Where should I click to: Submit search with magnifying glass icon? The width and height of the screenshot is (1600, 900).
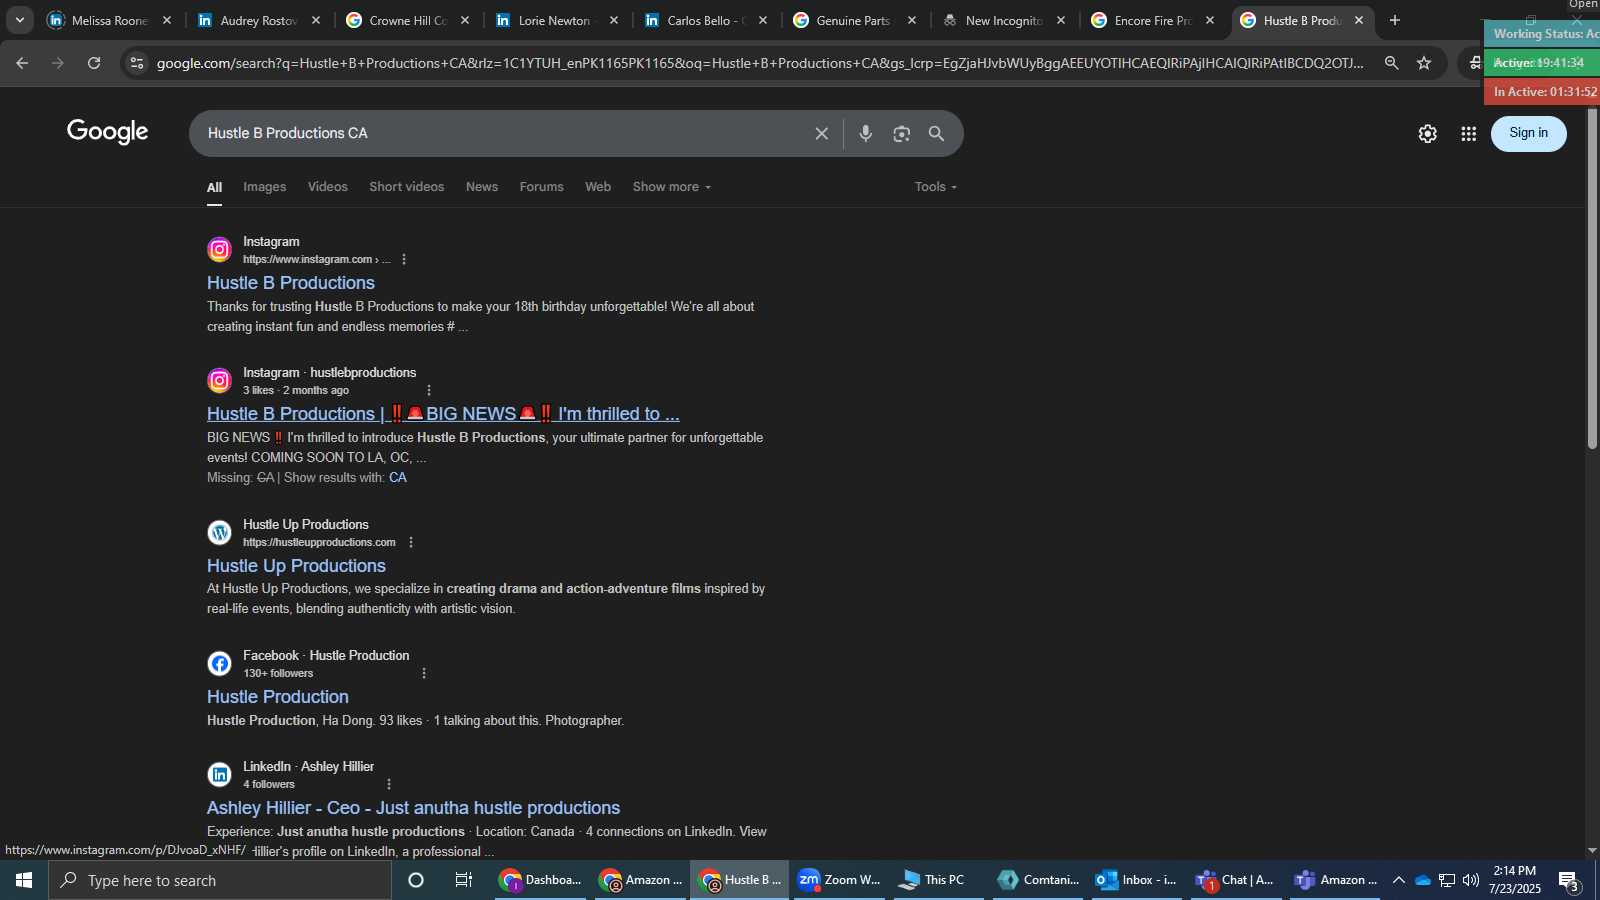coord(937,133)
